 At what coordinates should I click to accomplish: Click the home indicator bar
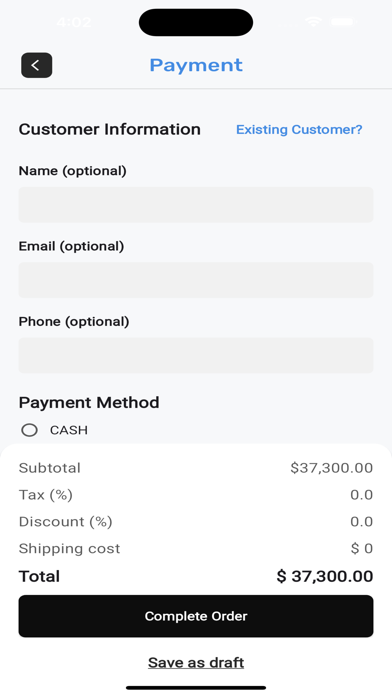coord(196,688)
